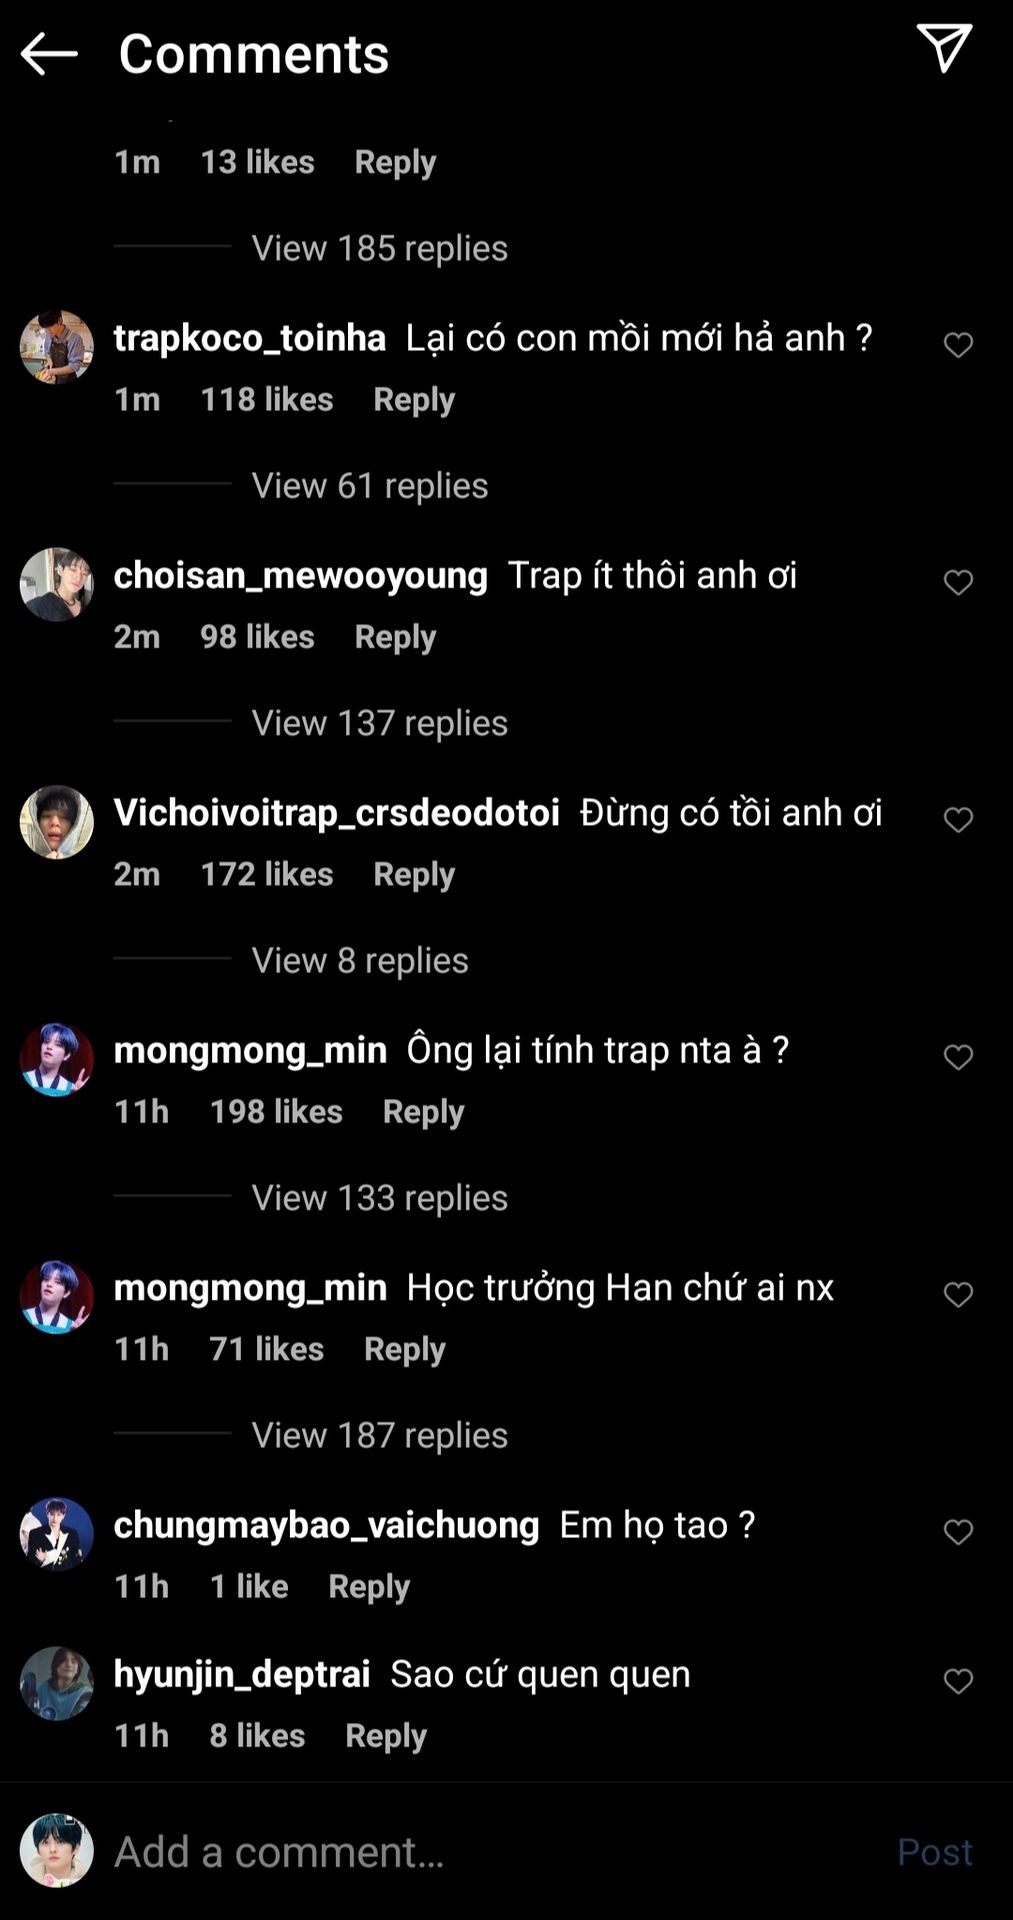Tap the Post button
The height and width of the screenshot is (1920, 1013).
point(934,1852)
